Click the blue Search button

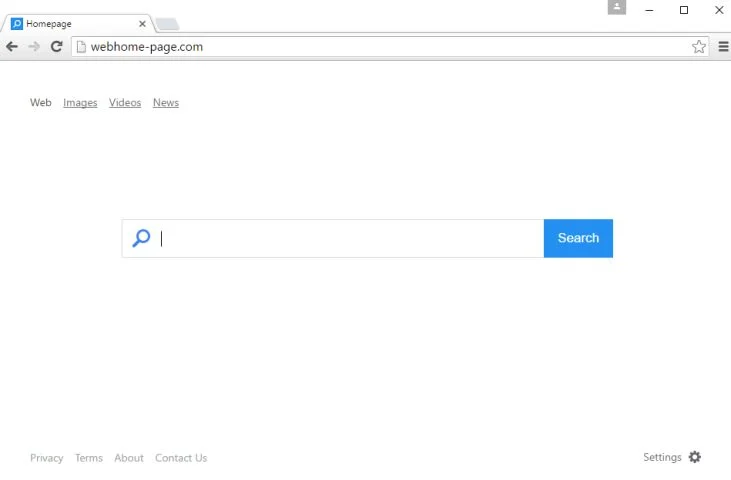pos(578,238)
